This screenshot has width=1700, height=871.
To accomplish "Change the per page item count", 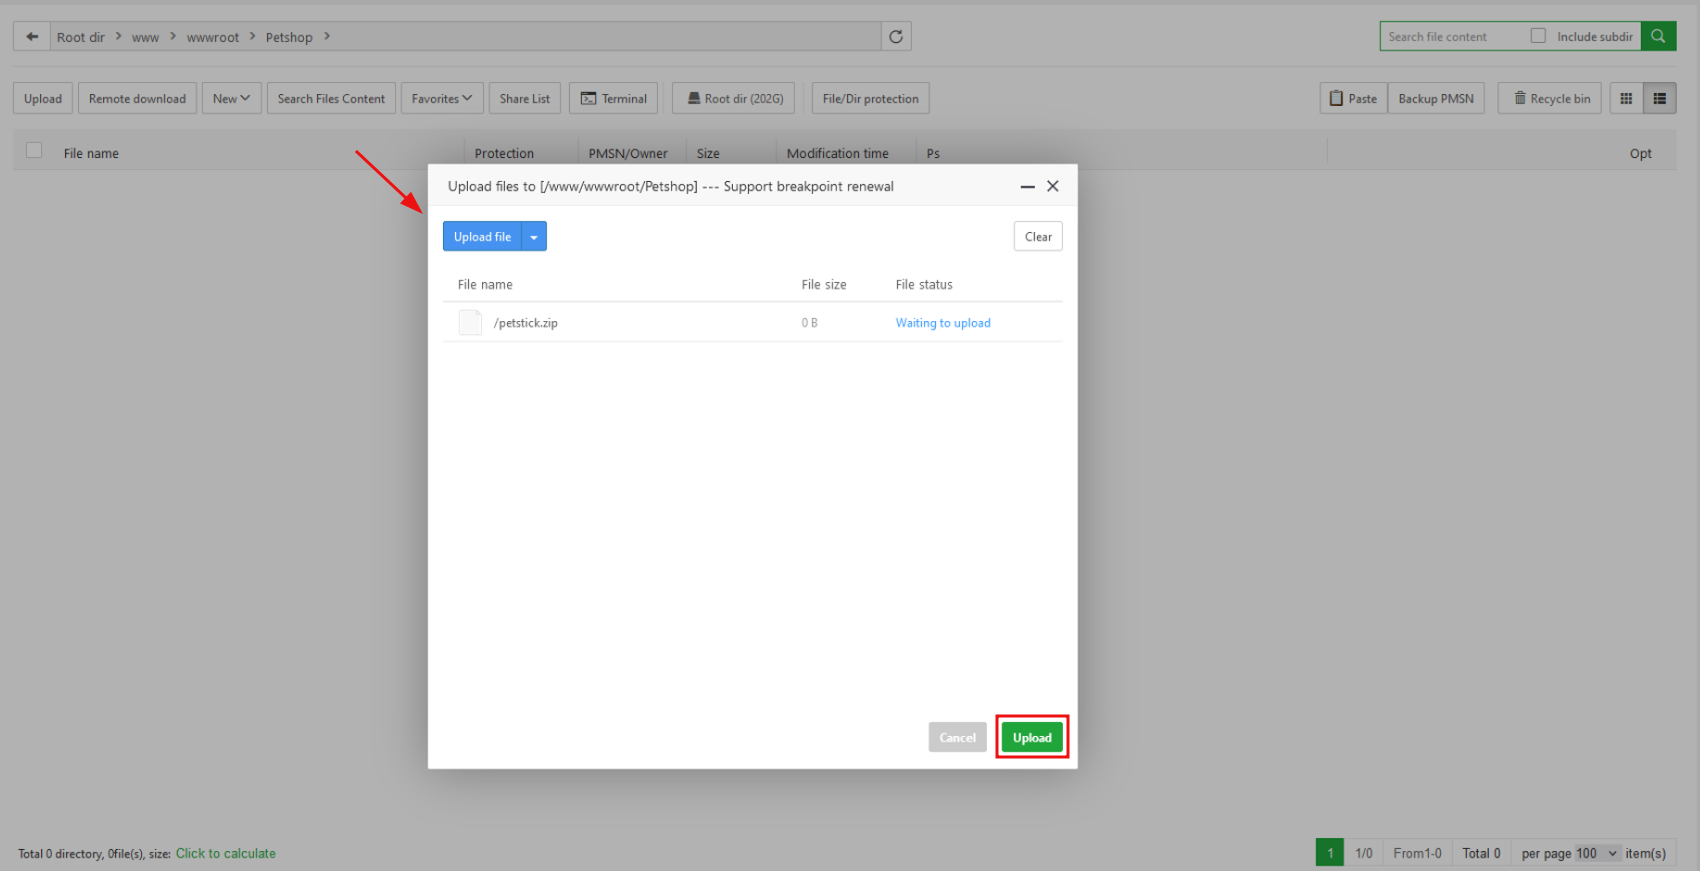I will (x=1596, y=853).
